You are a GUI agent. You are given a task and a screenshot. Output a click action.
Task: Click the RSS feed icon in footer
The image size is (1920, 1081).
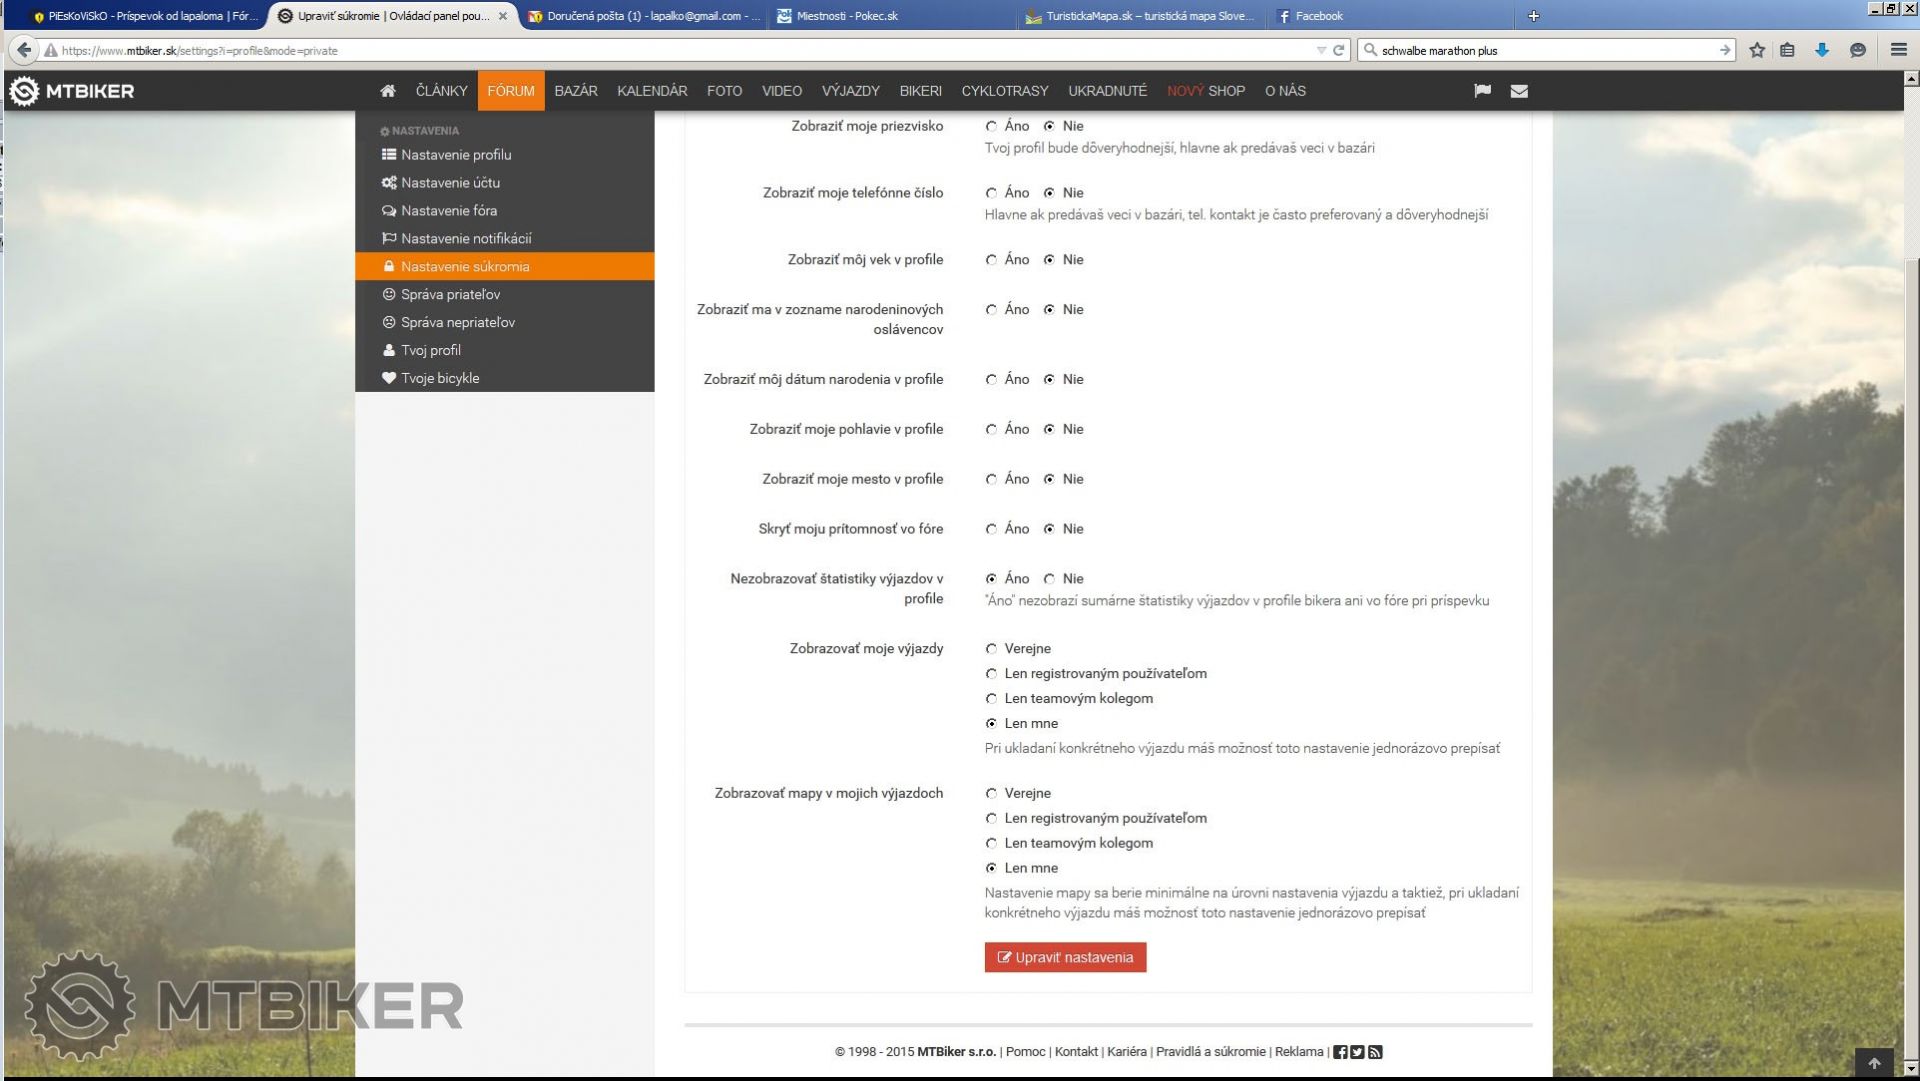[x=1375, y=1052]
